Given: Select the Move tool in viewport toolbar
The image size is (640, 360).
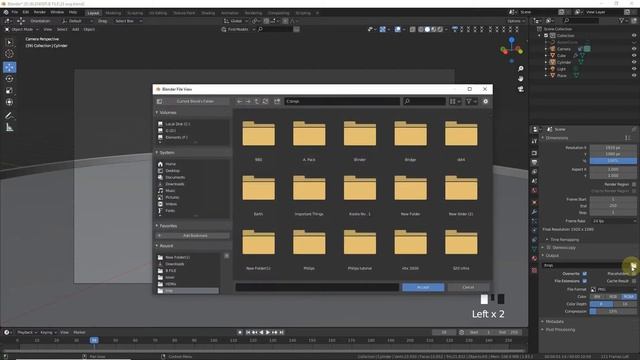Looking at the screenshot, I should point(9,67).
